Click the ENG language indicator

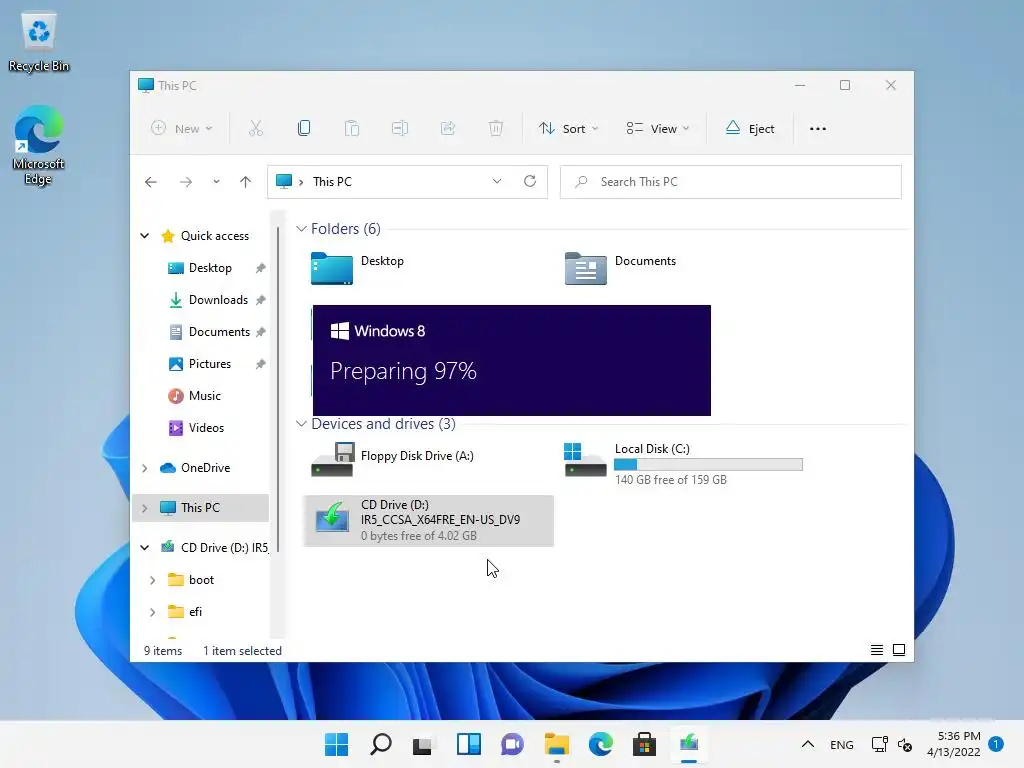pos(842,744)
